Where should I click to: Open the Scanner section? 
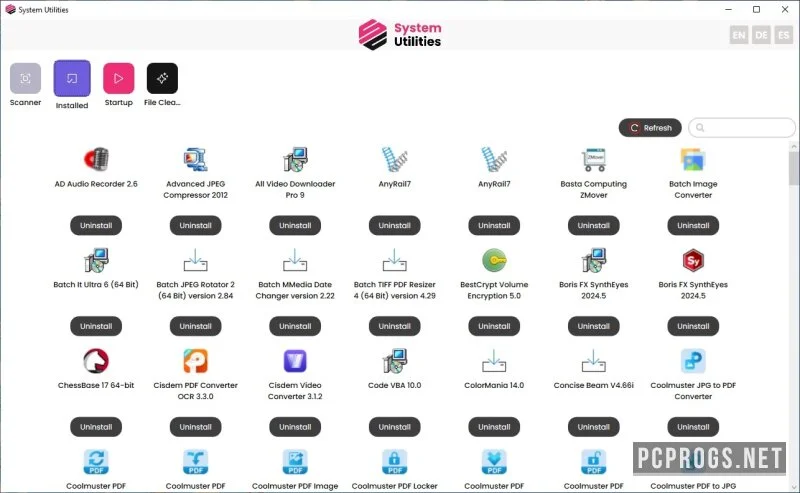[x=26, y=78]
